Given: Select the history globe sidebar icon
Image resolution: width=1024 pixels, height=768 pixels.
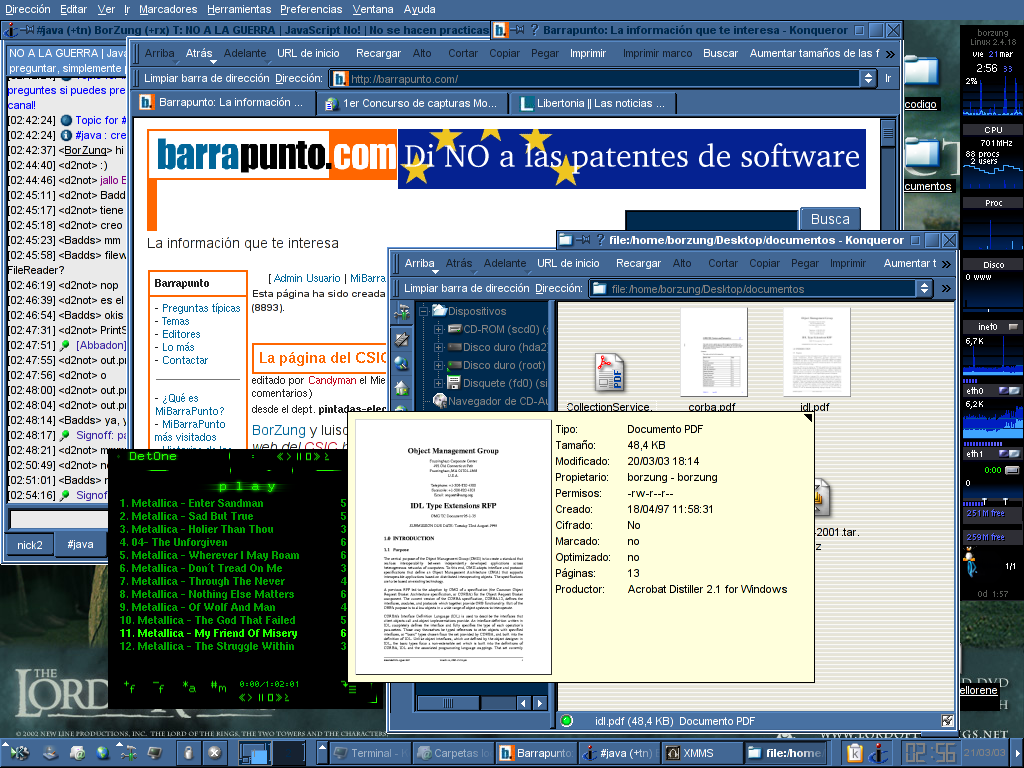Looking at the screenshot, I should (402, 364).
